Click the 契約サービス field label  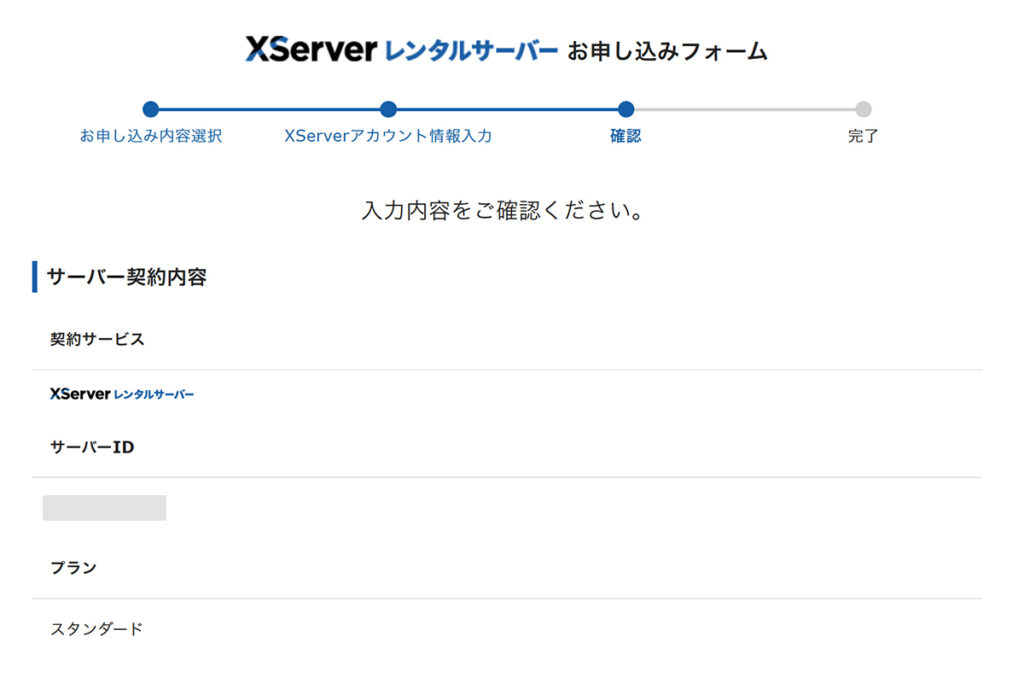click(x=97, y=339)
